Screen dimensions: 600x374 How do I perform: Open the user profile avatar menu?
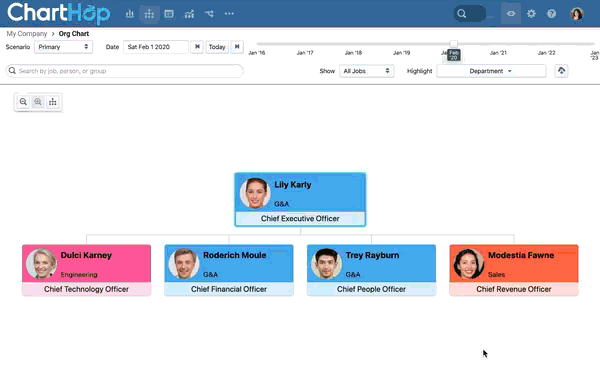point(577,14)
